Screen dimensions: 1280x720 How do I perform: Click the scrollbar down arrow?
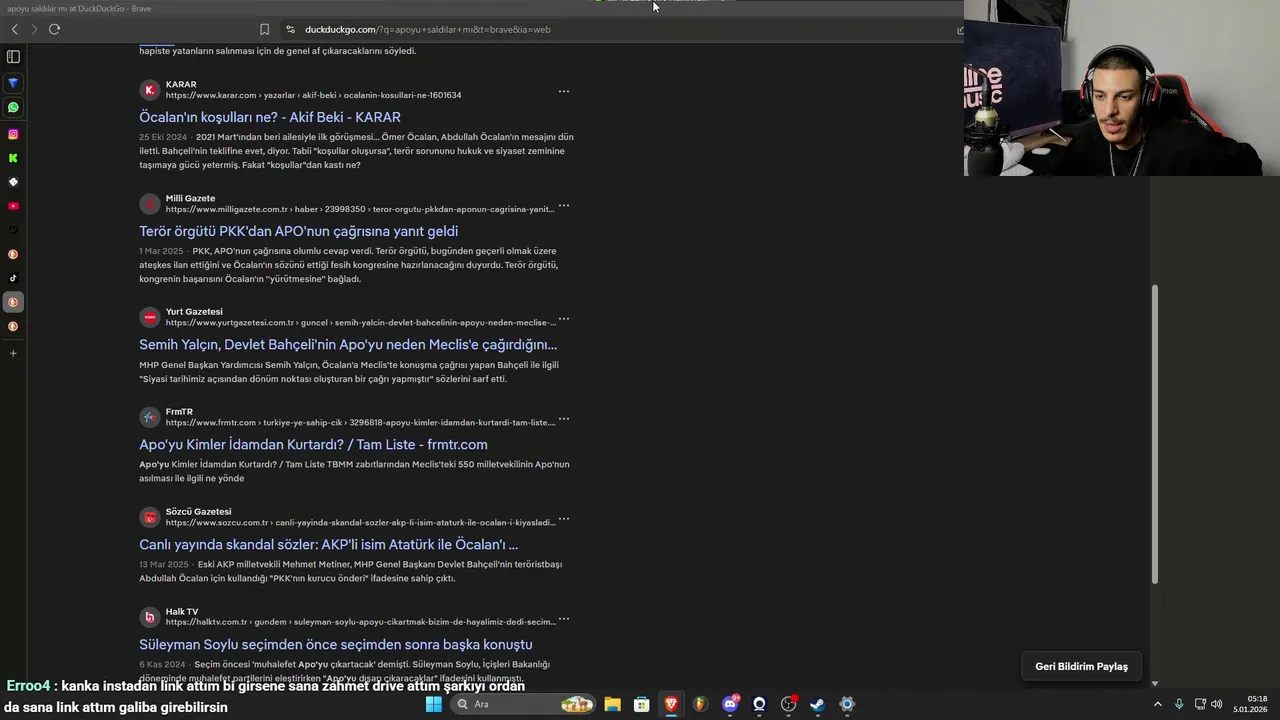(1155, 684)
